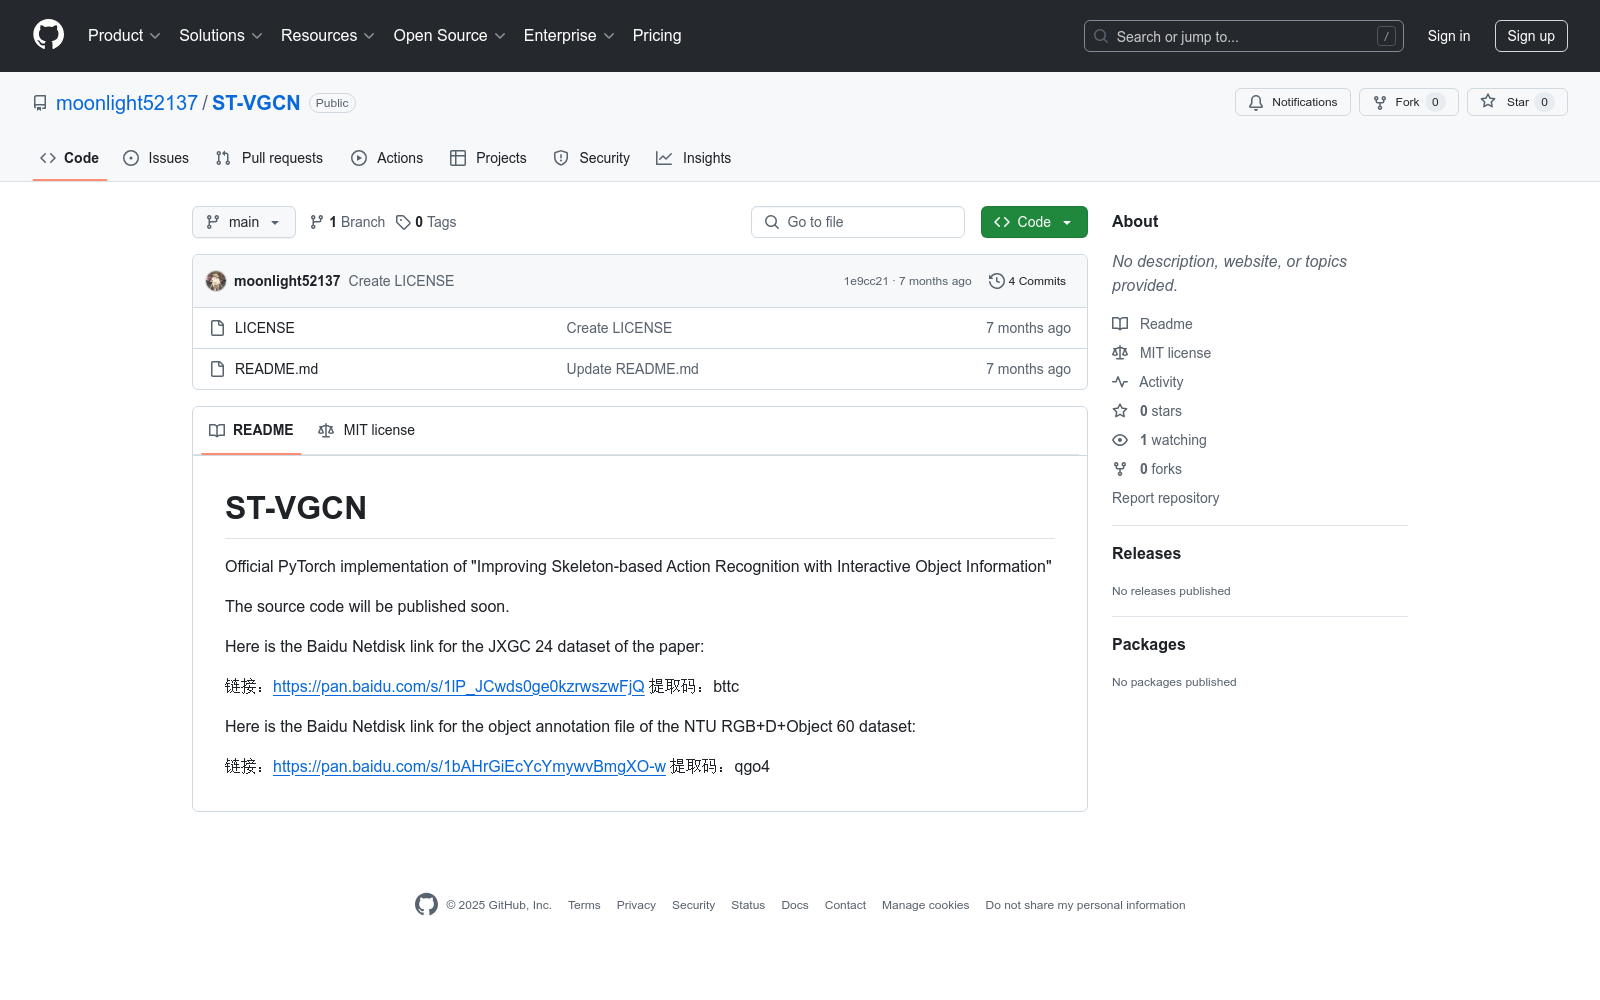The height and width of the screenshot is (1000, 1600).
Task: View 1 Branch list
Action: tap(347, 222)
